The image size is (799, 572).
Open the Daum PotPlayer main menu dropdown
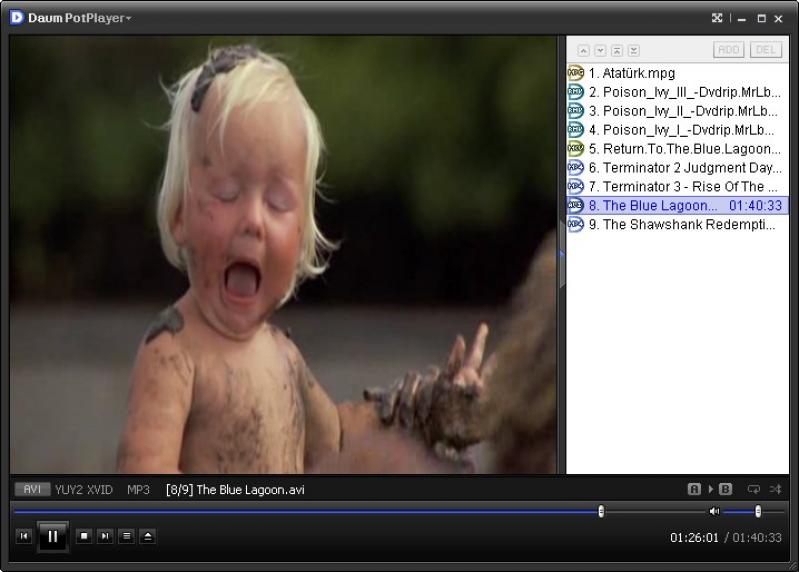point(79,18)
